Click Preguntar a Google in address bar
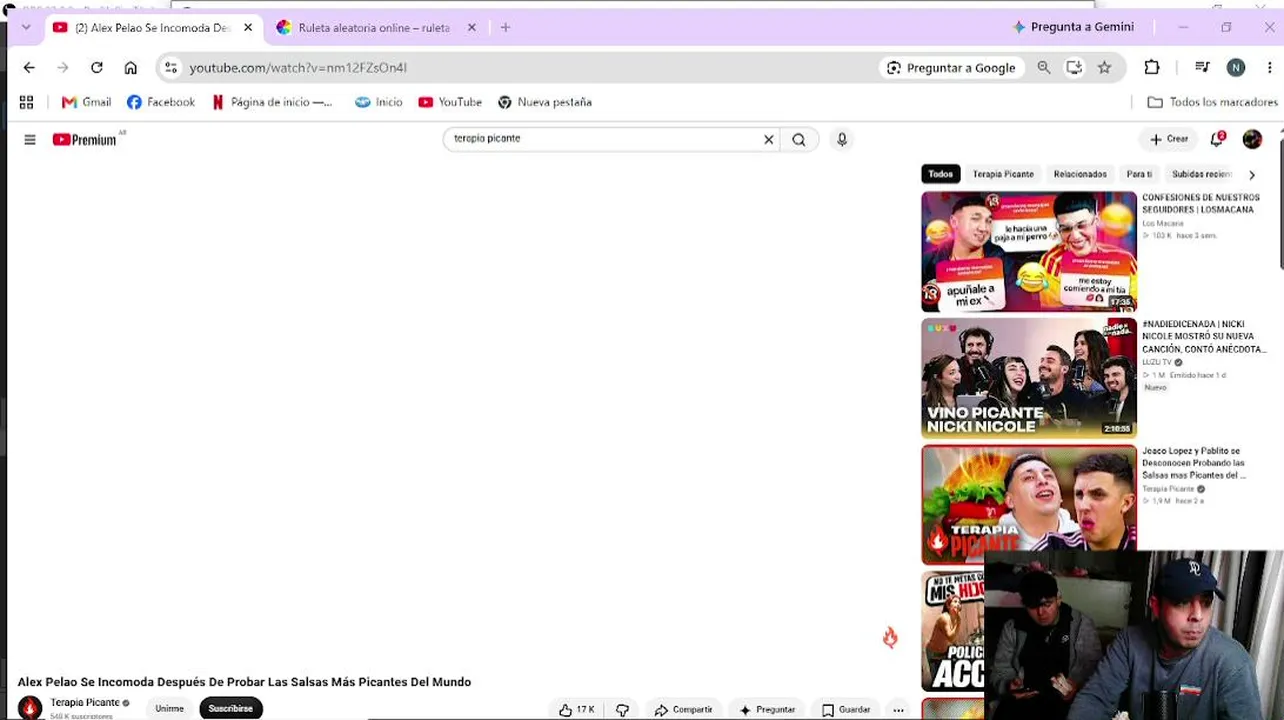This screenshot has height=720, width=1284. [951, 68]
